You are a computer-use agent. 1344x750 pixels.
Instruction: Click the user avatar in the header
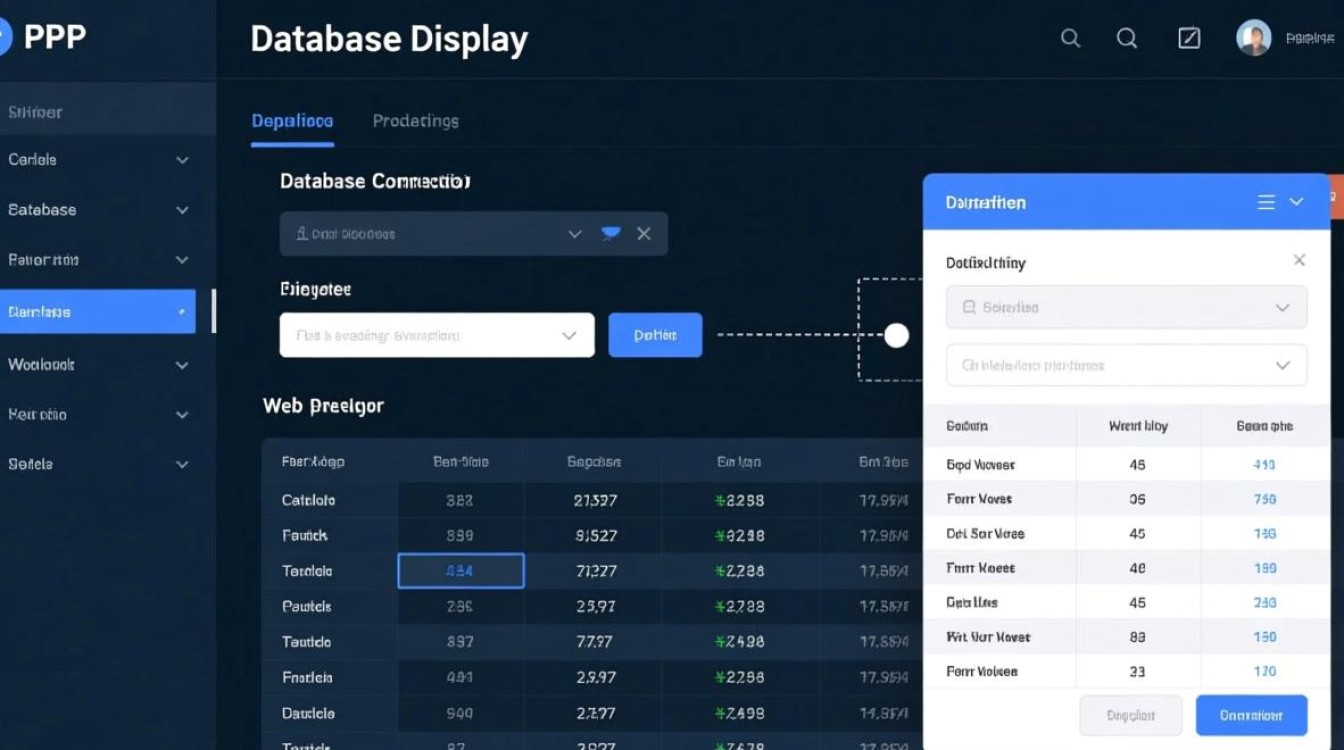coord(1253,39)
